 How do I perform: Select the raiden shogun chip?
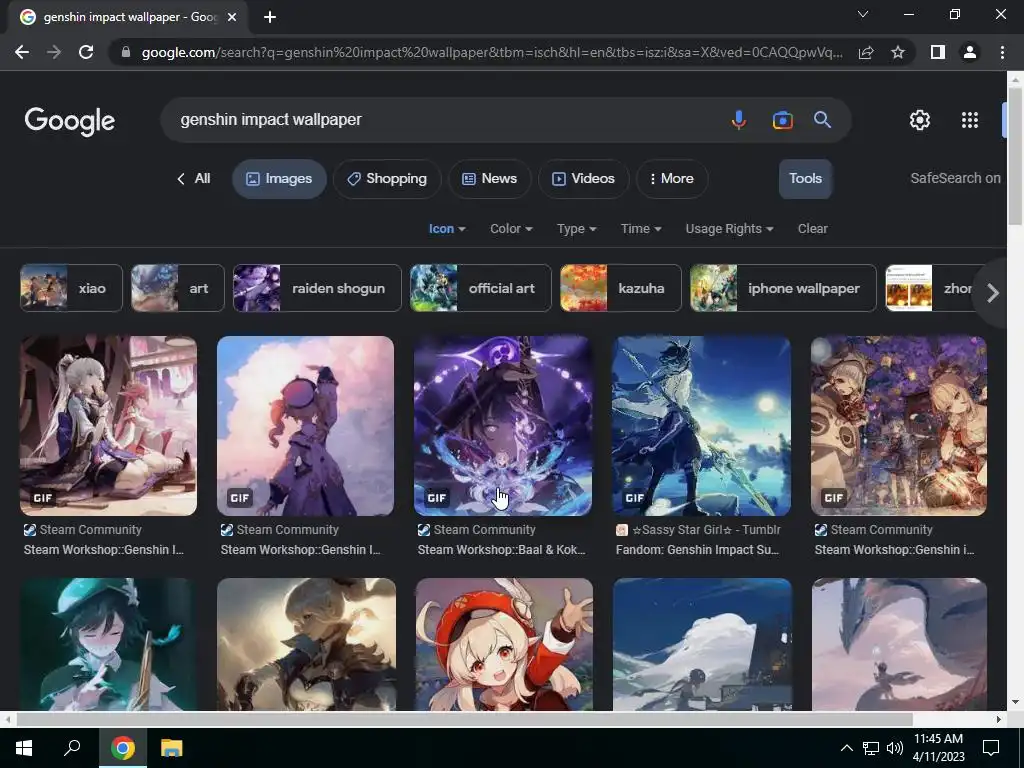pos(317,288)
